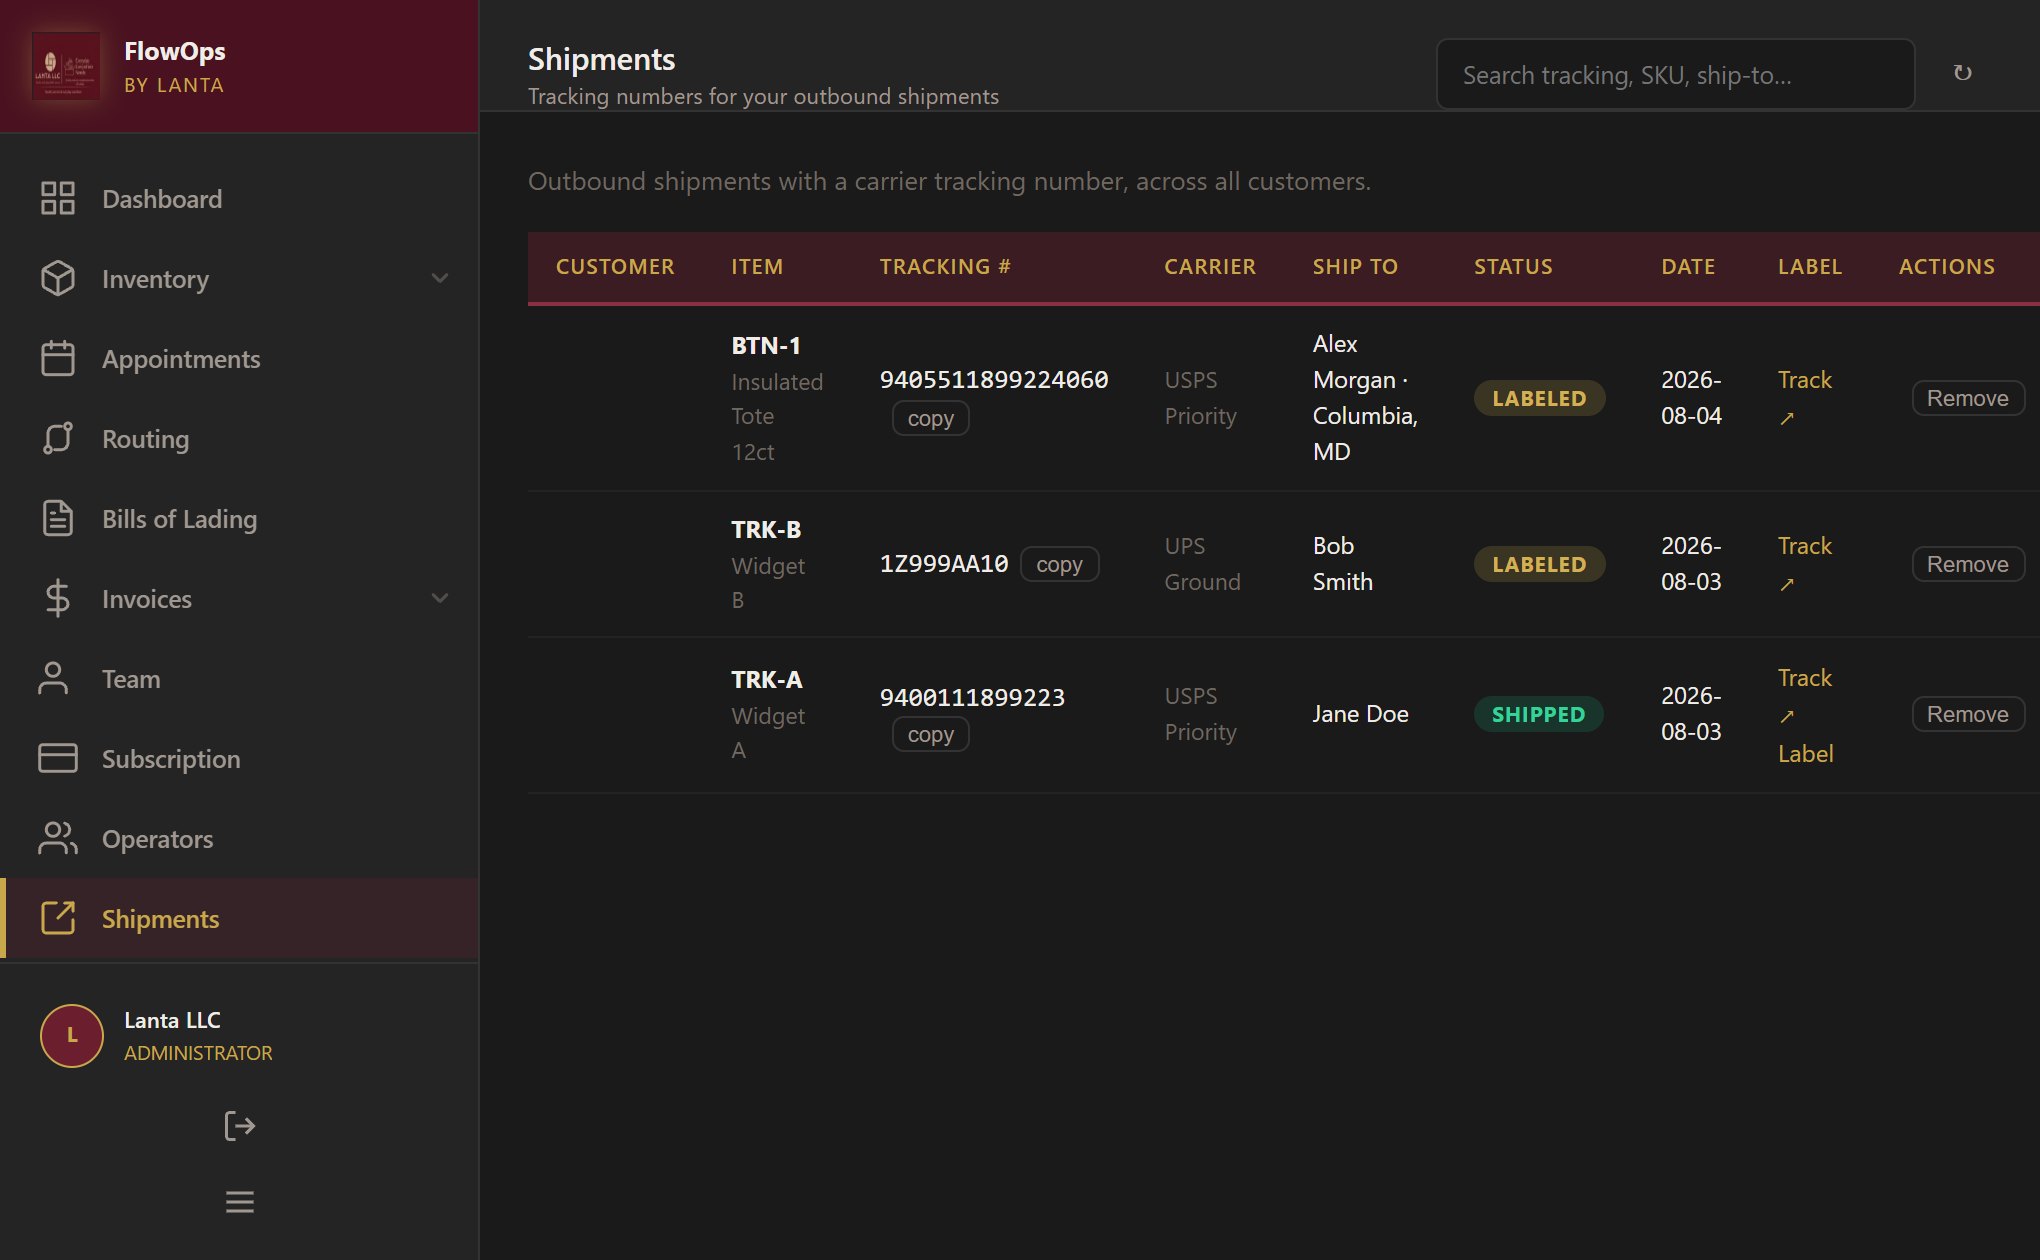Click the logout icon in sidebar
This screenshot has height=1260, width=2040.
[240, 1126]
